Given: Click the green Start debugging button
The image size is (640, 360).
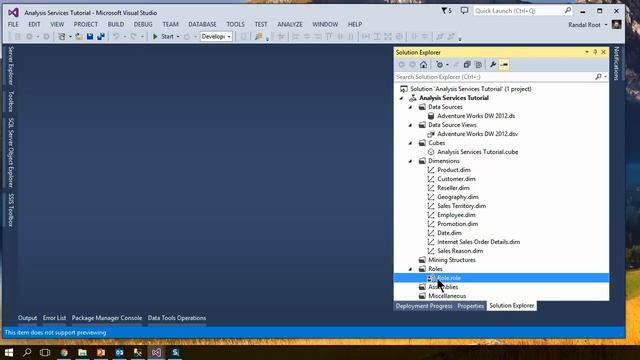Looking at the screenshot, I should 155,37.
